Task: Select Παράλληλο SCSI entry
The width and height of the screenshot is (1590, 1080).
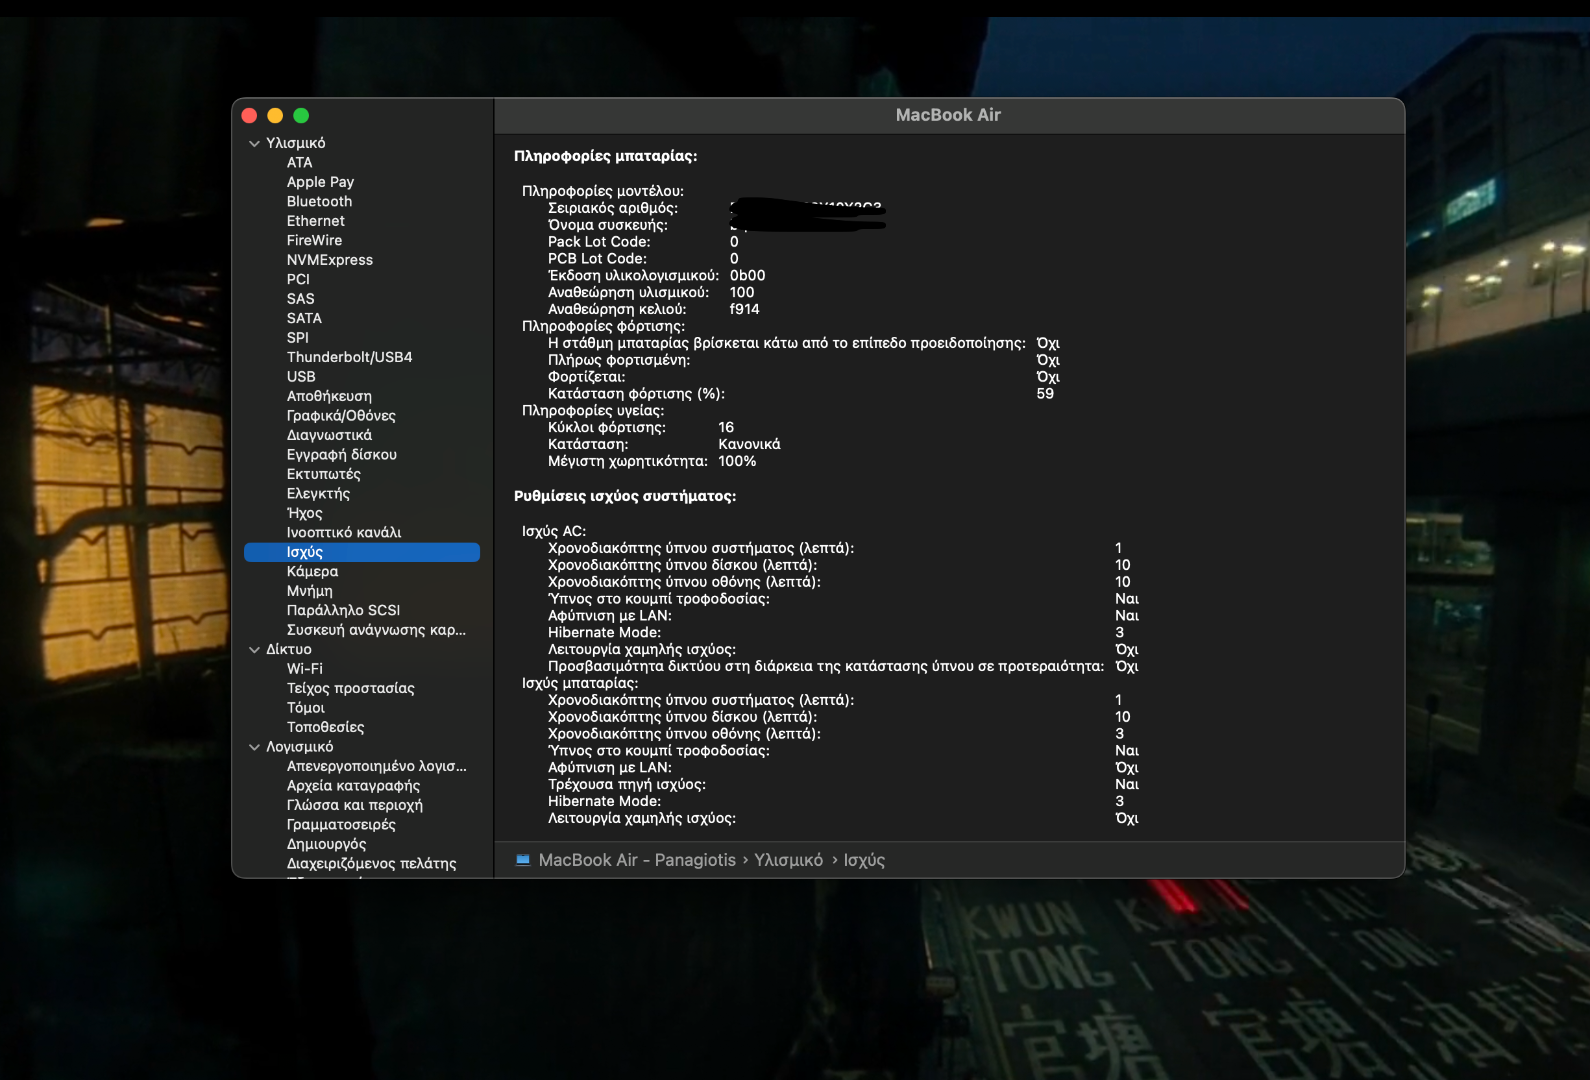Action: pyautogui.click(x=343, y=611)
